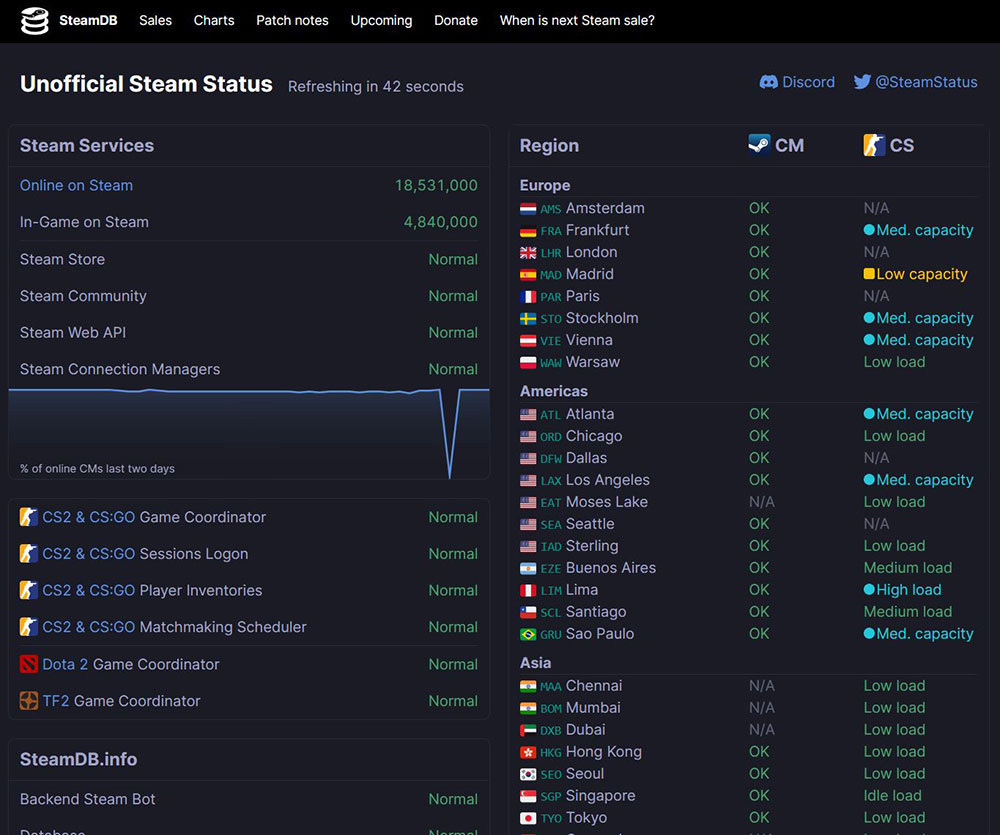Image resolution: width=1000 pixels, height=835 pixels.
Task: Click the Twitter bird @SteamStatus icon
Action: pos(862,82)
